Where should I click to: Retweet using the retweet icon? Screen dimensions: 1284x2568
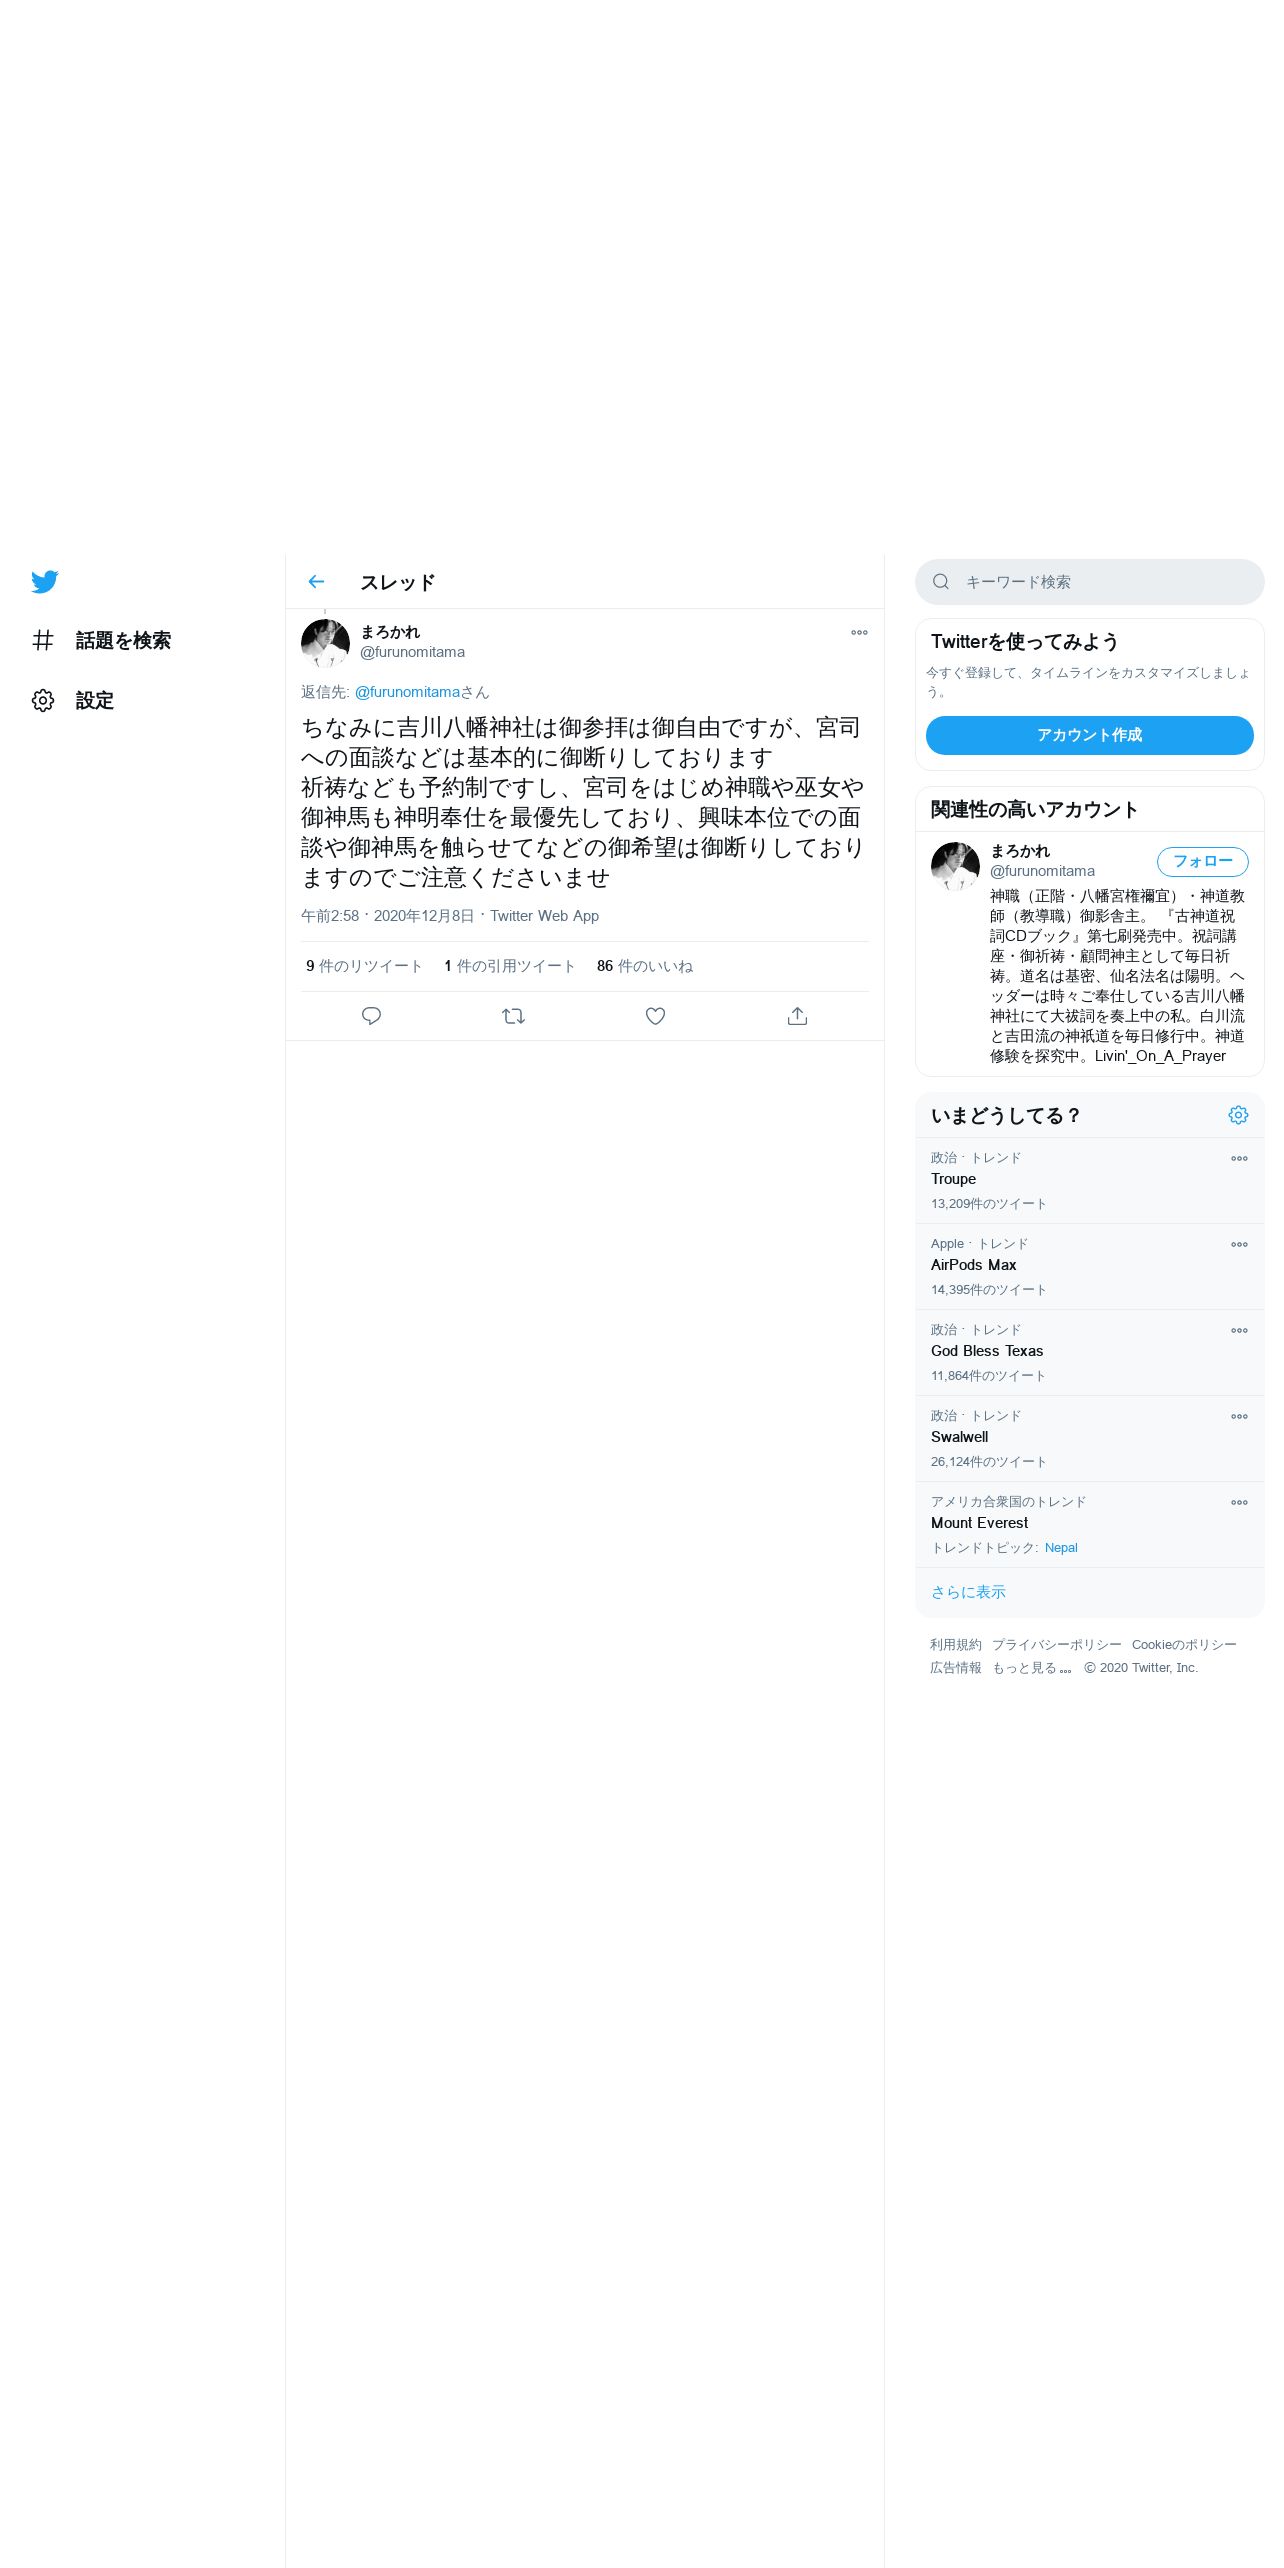(513, 1016)
